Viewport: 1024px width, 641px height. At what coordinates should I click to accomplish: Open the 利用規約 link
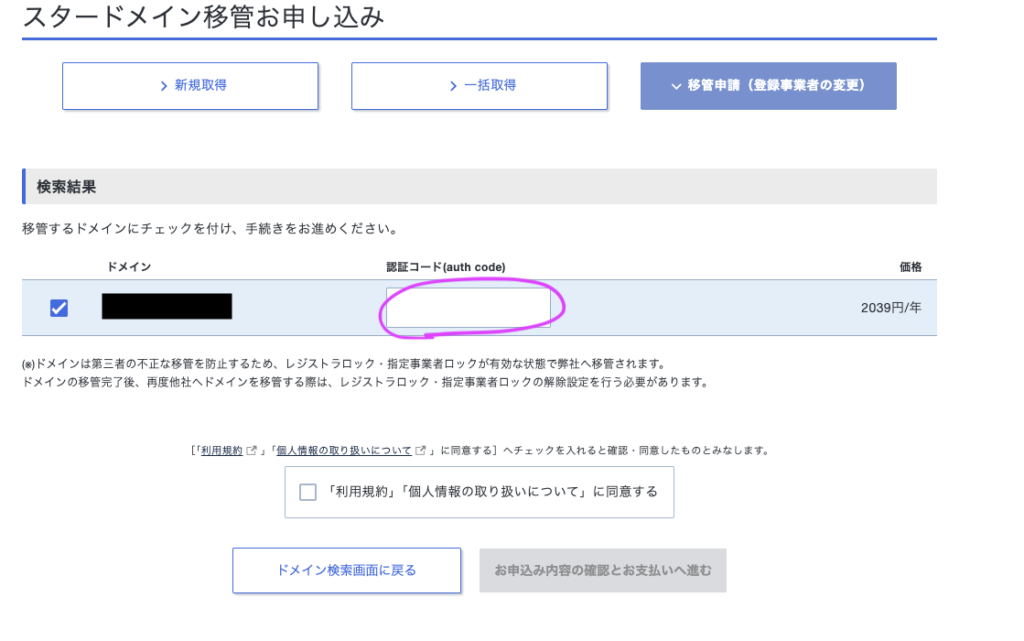coord(221,450)
